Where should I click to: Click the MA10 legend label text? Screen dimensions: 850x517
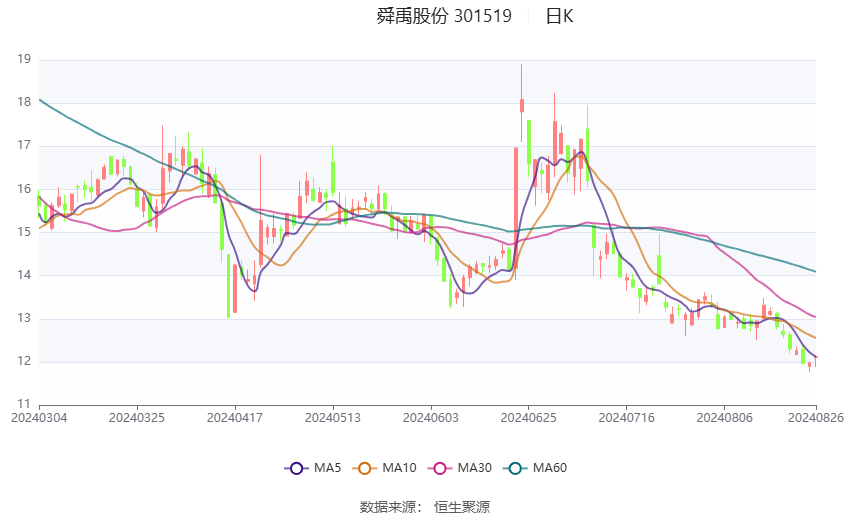coord(399,468)
